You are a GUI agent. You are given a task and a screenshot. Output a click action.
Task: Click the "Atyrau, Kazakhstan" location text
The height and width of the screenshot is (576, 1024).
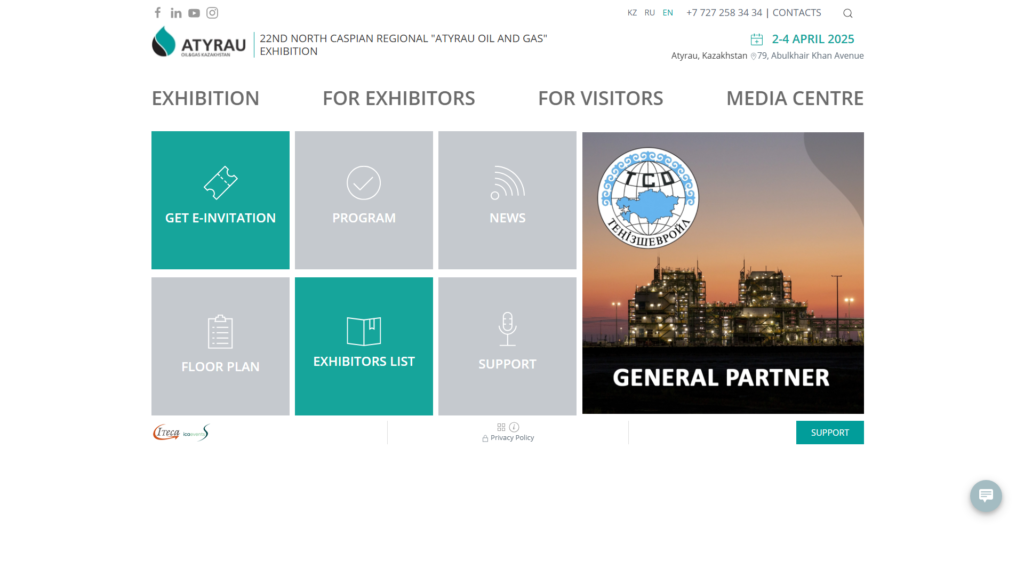(709, 56)
